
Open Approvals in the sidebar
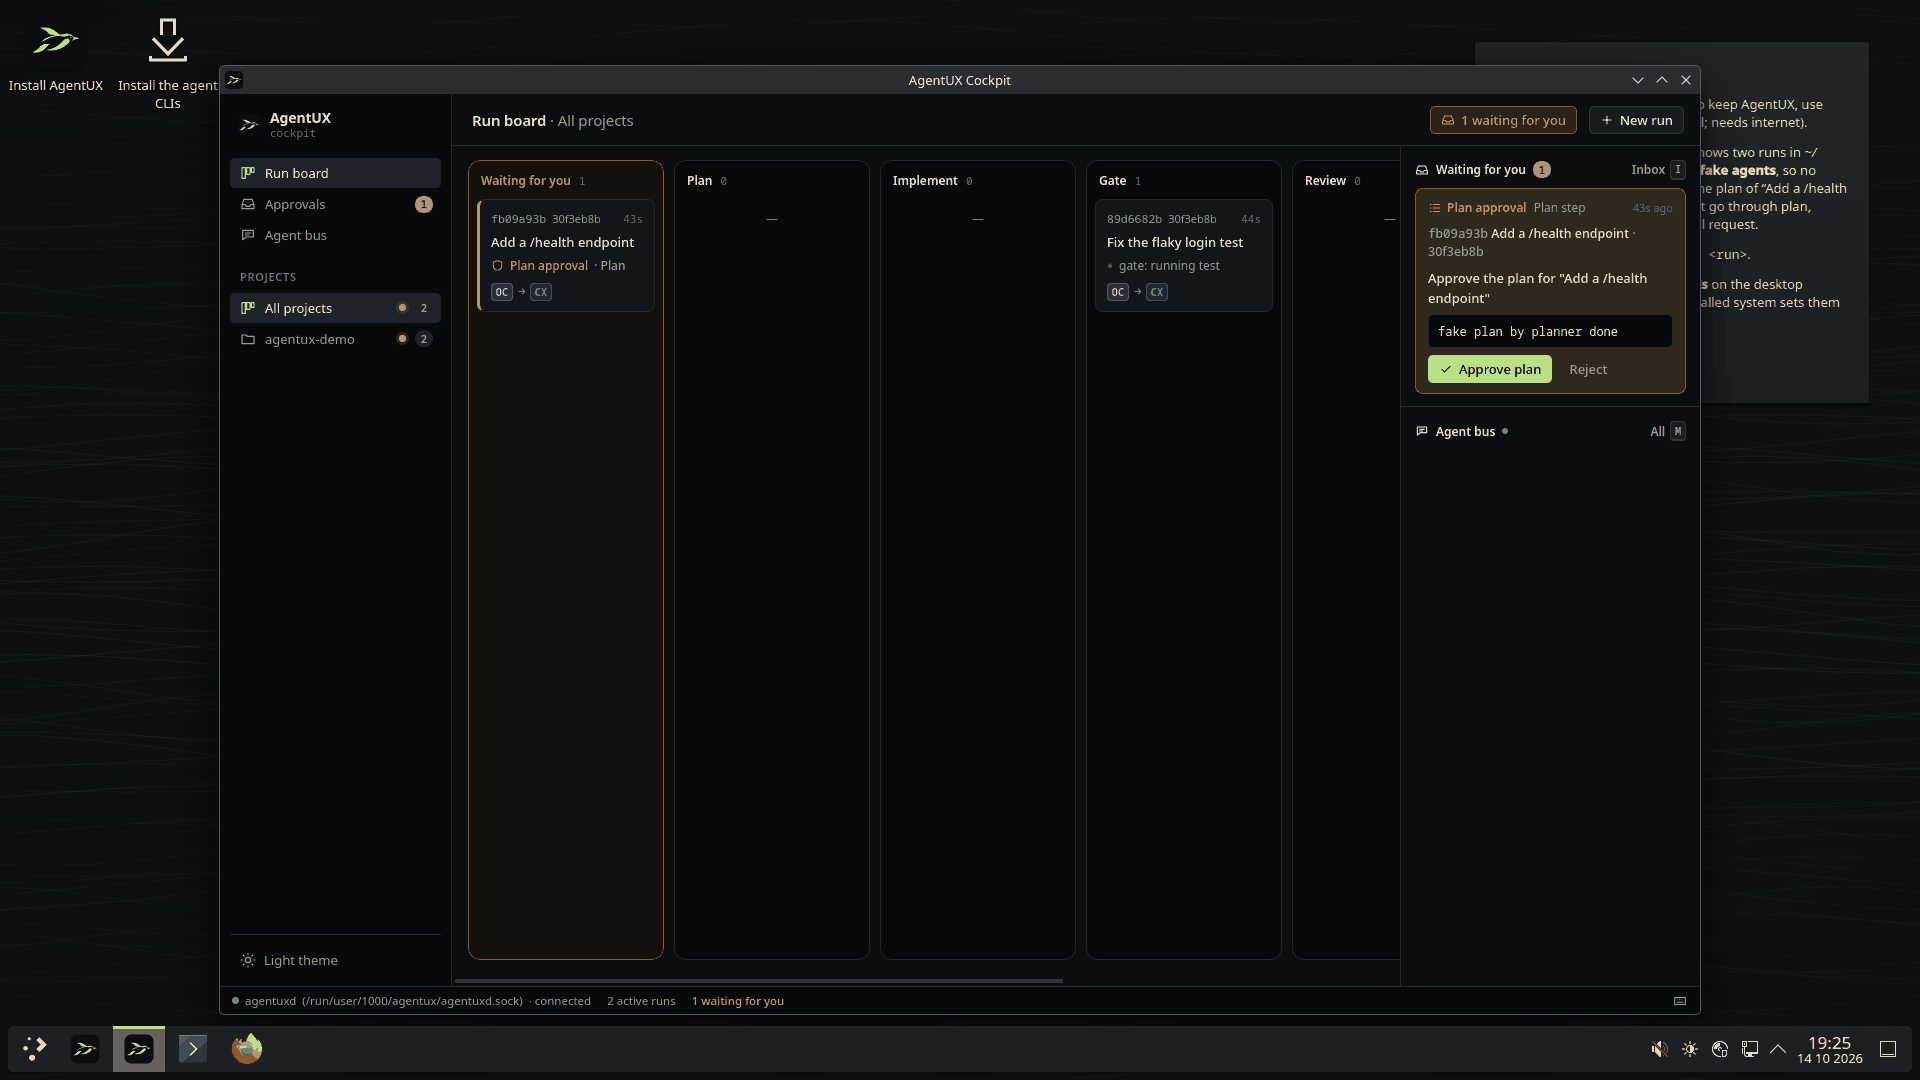coord(335,204)
